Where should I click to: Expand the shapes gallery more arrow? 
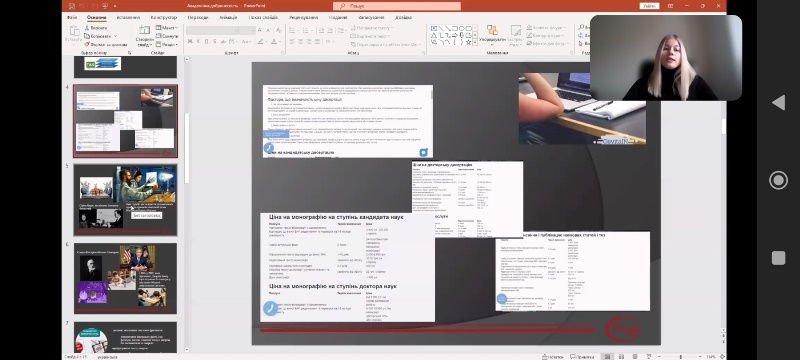475,43
